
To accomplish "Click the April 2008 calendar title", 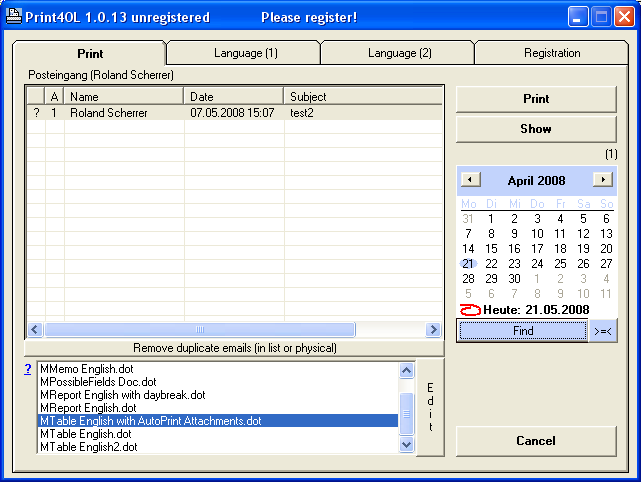I will pyautogui.click(x=536, y=181).
